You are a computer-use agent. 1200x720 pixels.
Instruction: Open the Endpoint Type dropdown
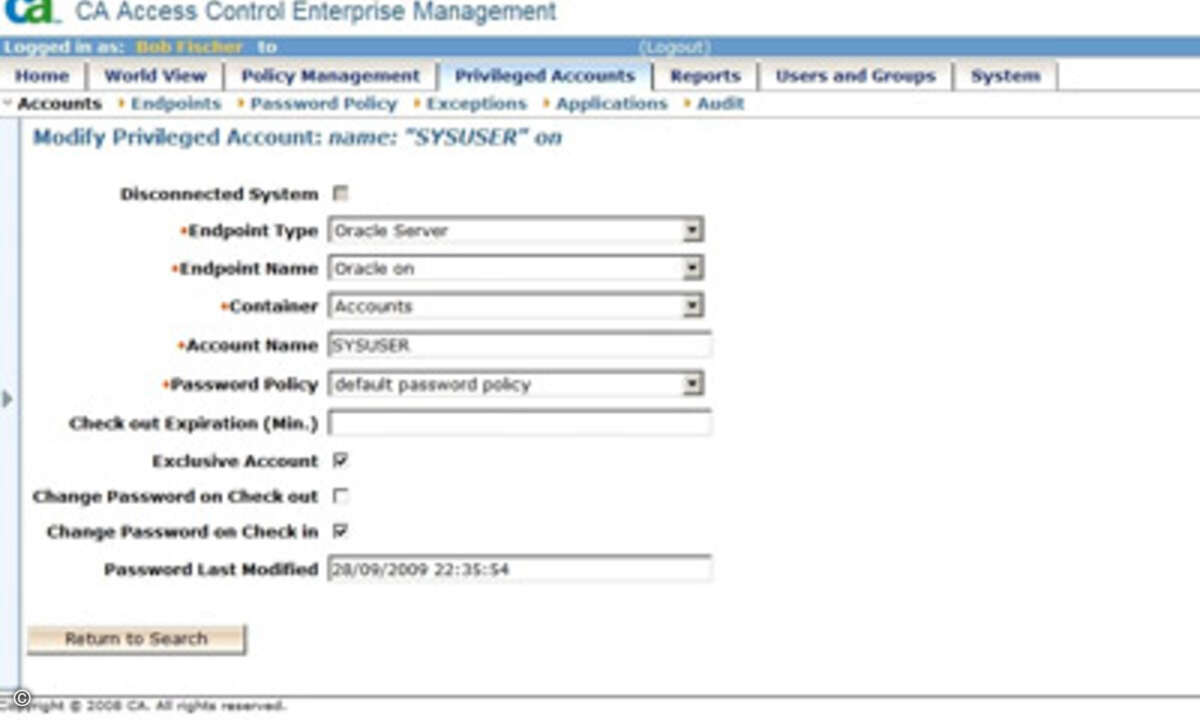516,231
